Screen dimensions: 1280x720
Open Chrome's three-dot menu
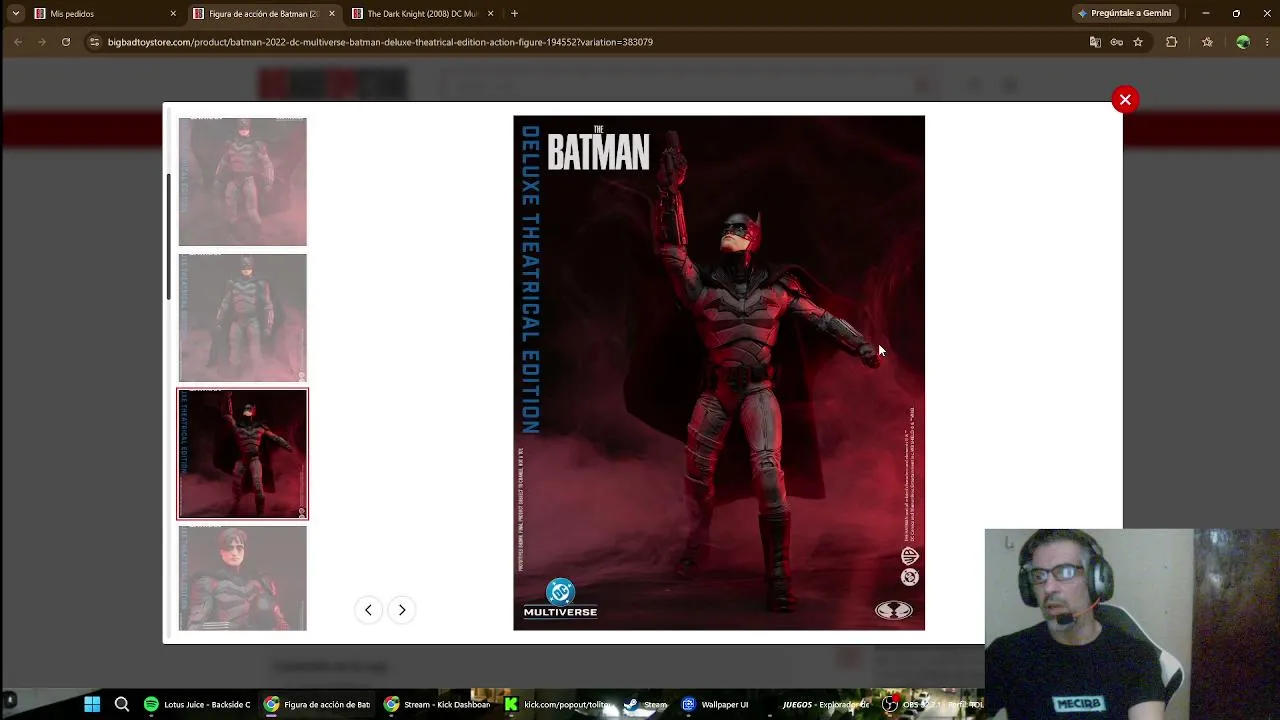tap(1267, 42)
